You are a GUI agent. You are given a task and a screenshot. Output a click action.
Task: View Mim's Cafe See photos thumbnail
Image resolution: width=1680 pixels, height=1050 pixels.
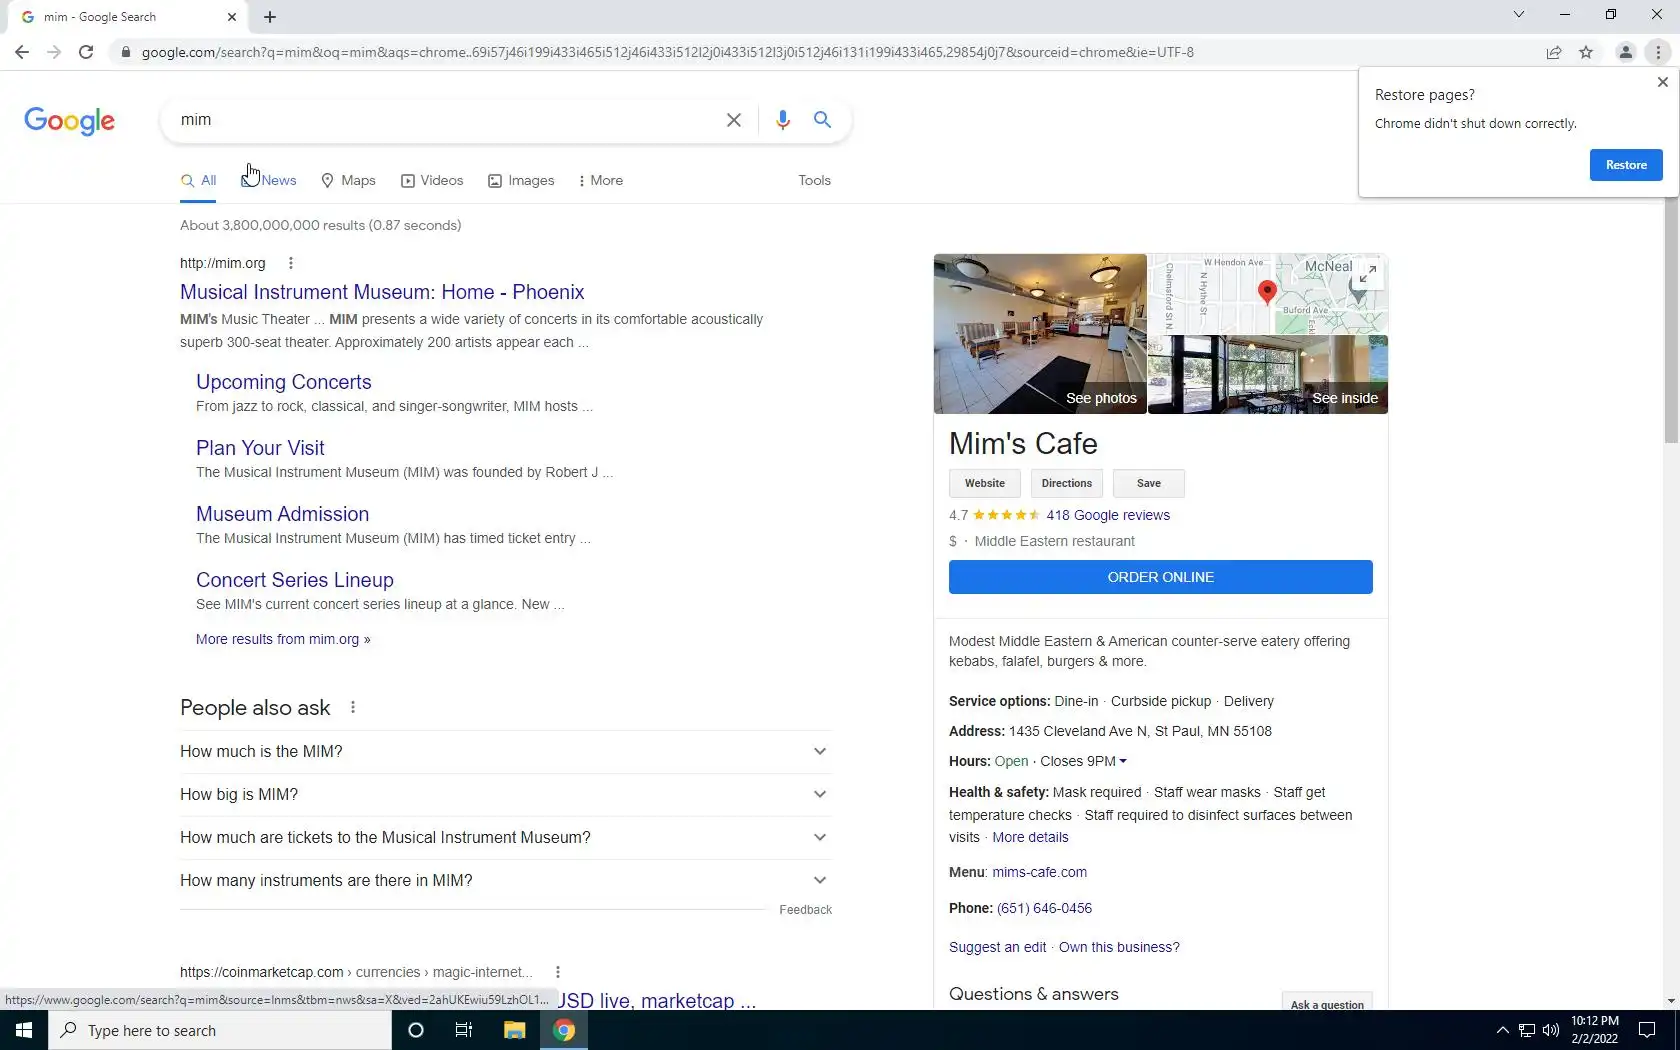coord(1040,334)
